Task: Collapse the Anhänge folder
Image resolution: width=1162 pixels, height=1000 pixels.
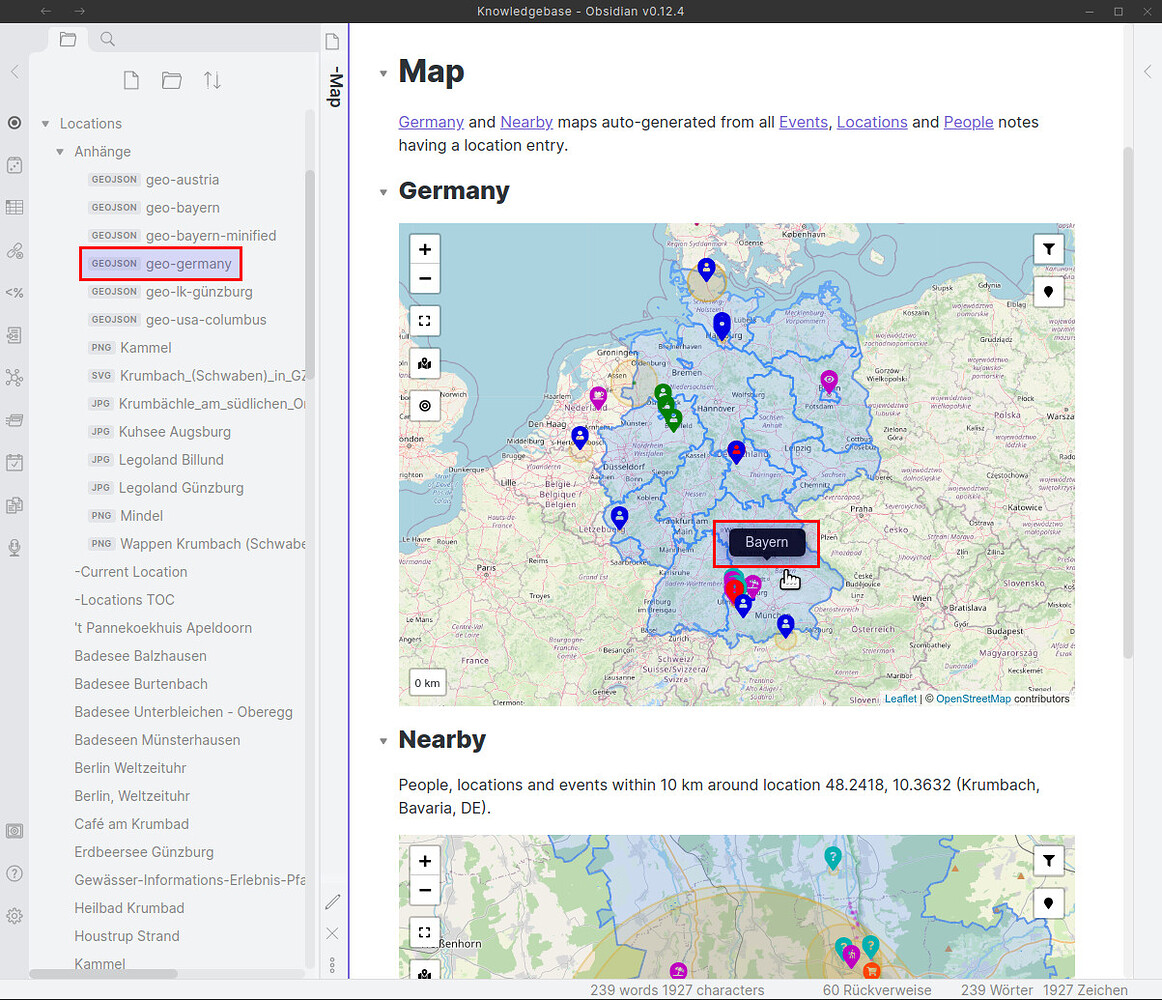Action: pyautogui.click(x=60, y=151)
